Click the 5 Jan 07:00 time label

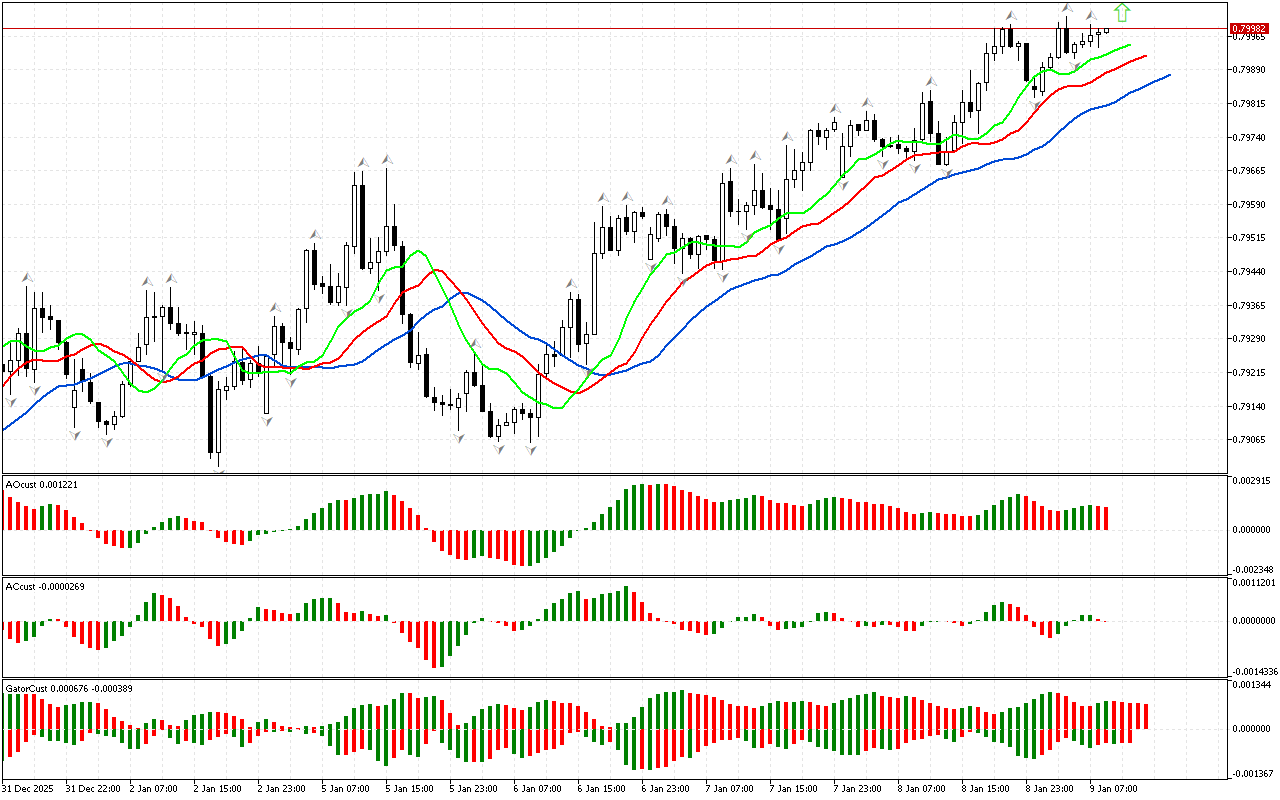[x=347, y=788]
